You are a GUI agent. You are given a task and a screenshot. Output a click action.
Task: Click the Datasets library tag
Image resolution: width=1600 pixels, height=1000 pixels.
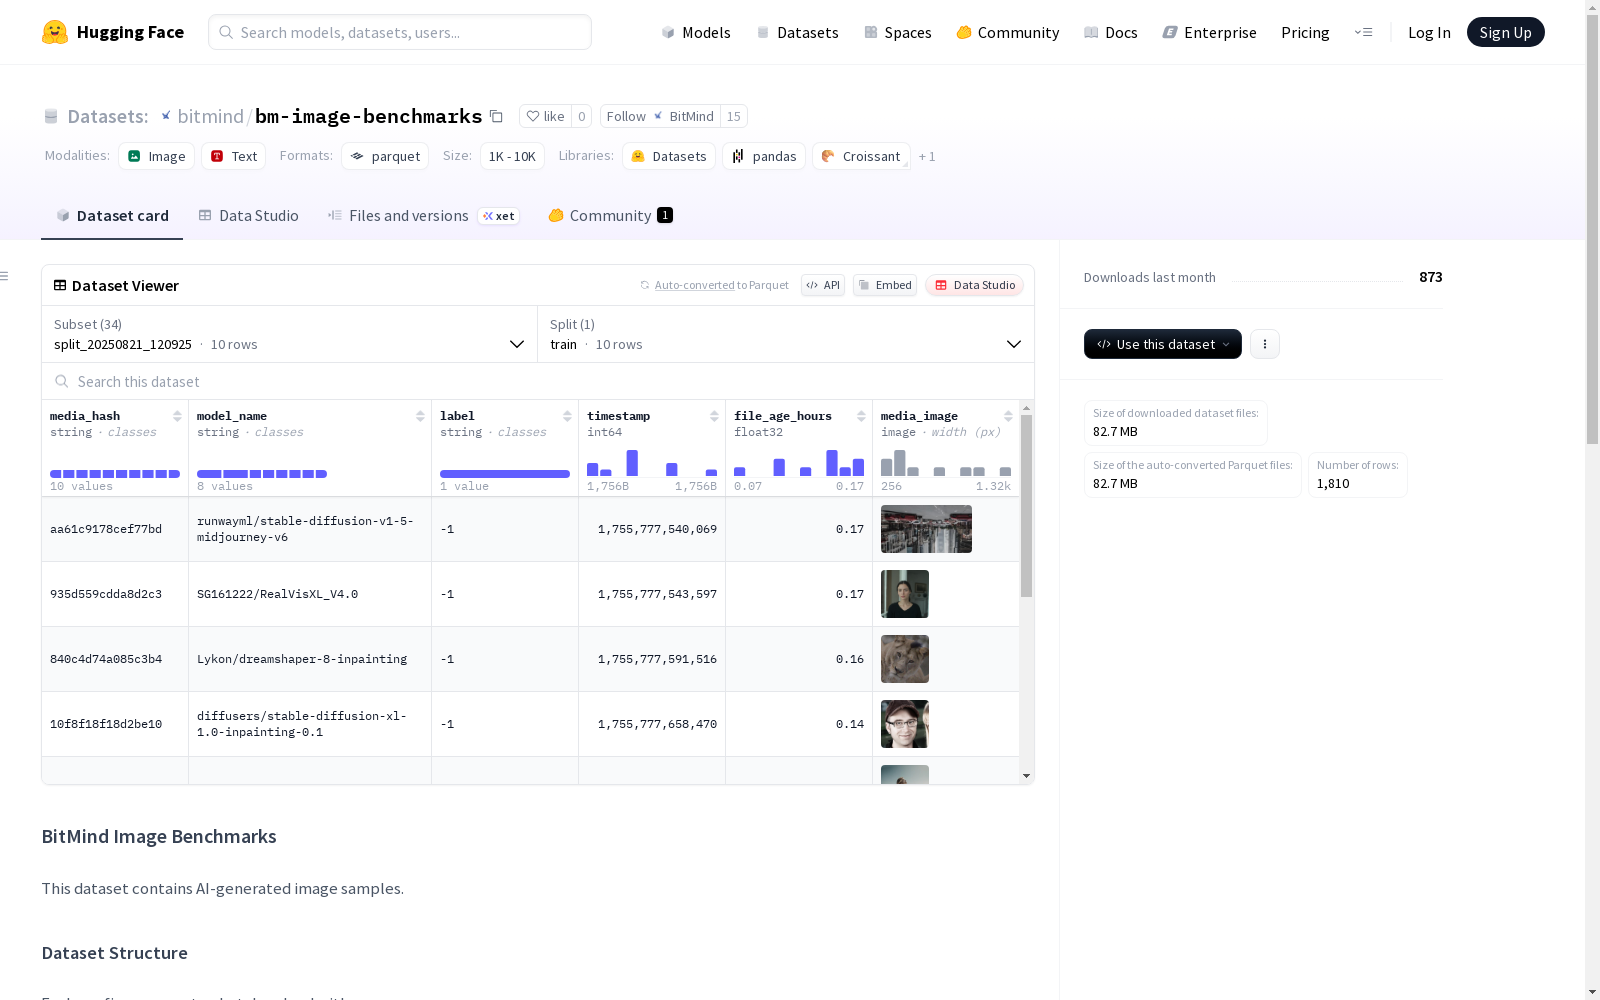pyautogui.click(x=669, y=156)
